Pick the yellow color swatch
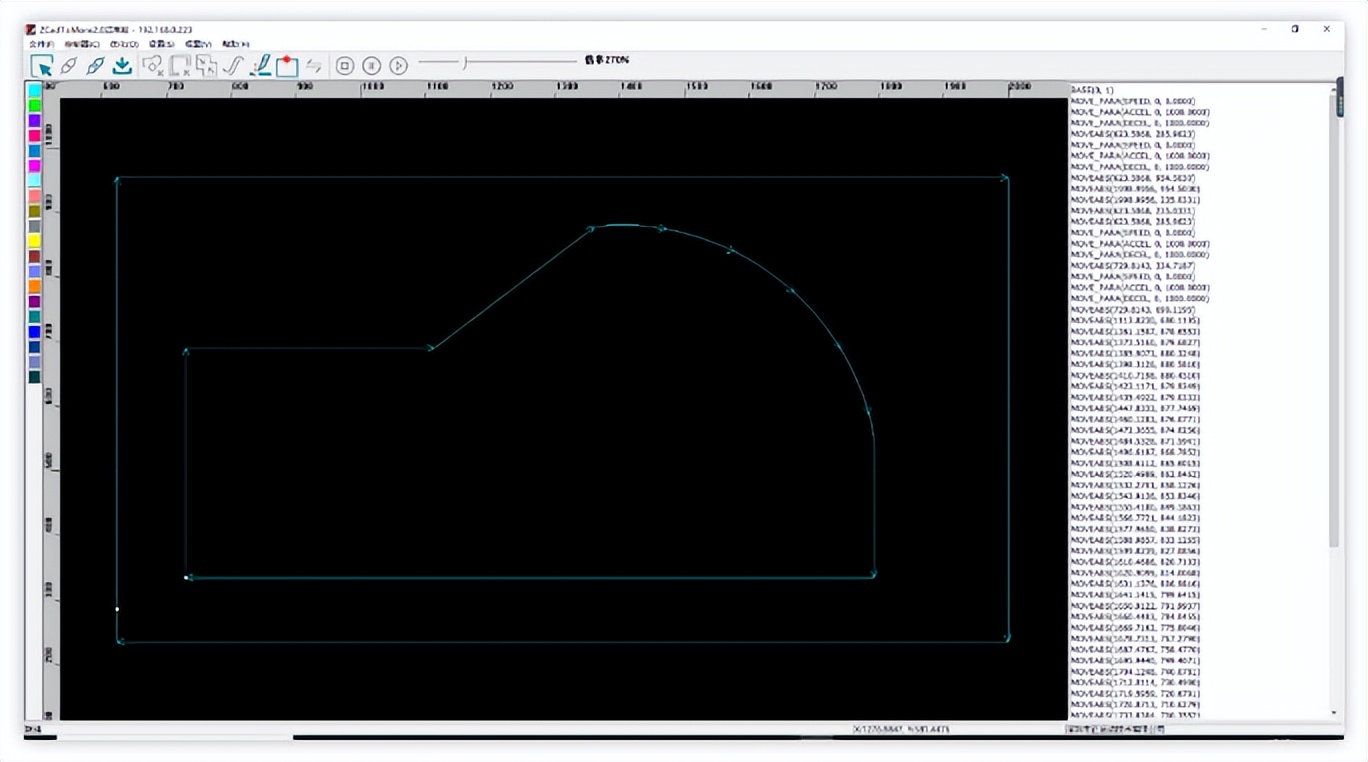The width and height of the screenshot is (1368, 762). pyautogui.click(x=34, y=241)
